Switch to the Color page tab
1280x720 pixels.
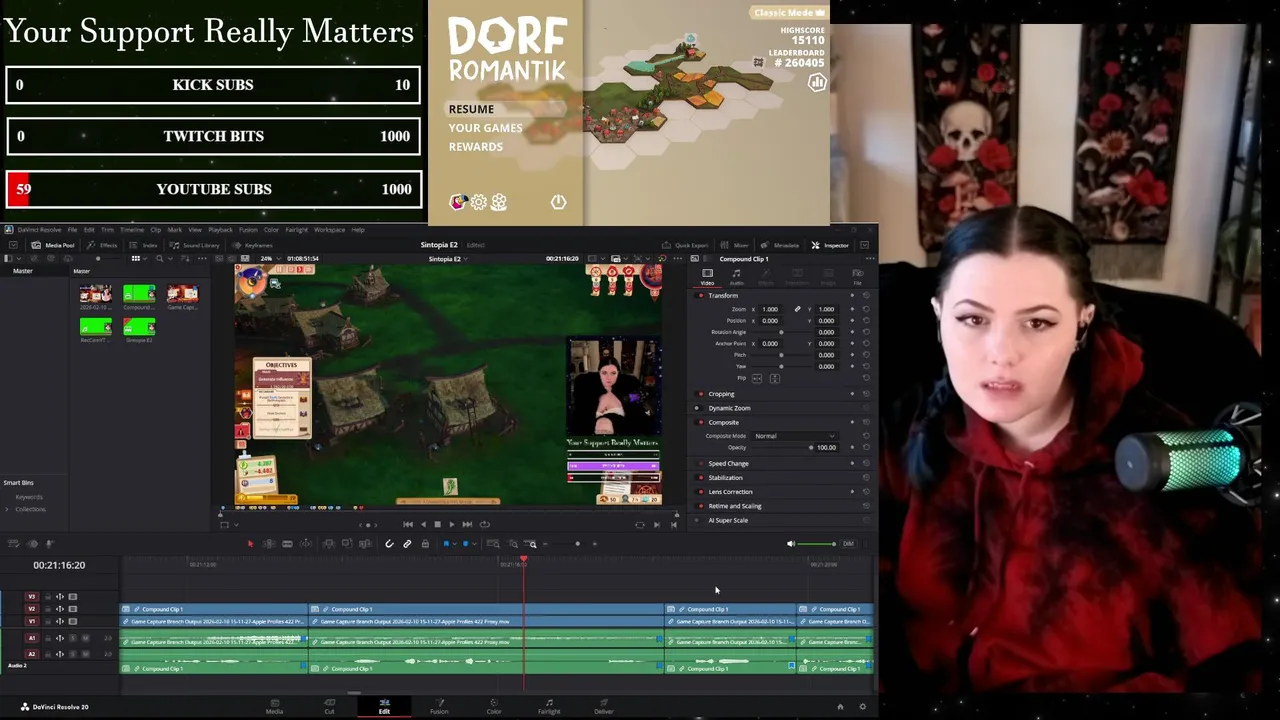pos(494,707)
